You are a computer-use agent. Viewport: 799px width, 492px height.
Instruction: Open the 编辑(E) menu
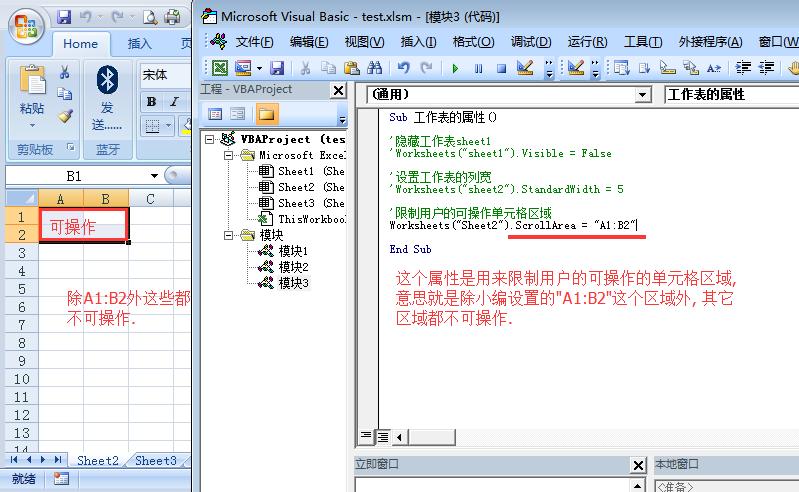coord(309,42)
